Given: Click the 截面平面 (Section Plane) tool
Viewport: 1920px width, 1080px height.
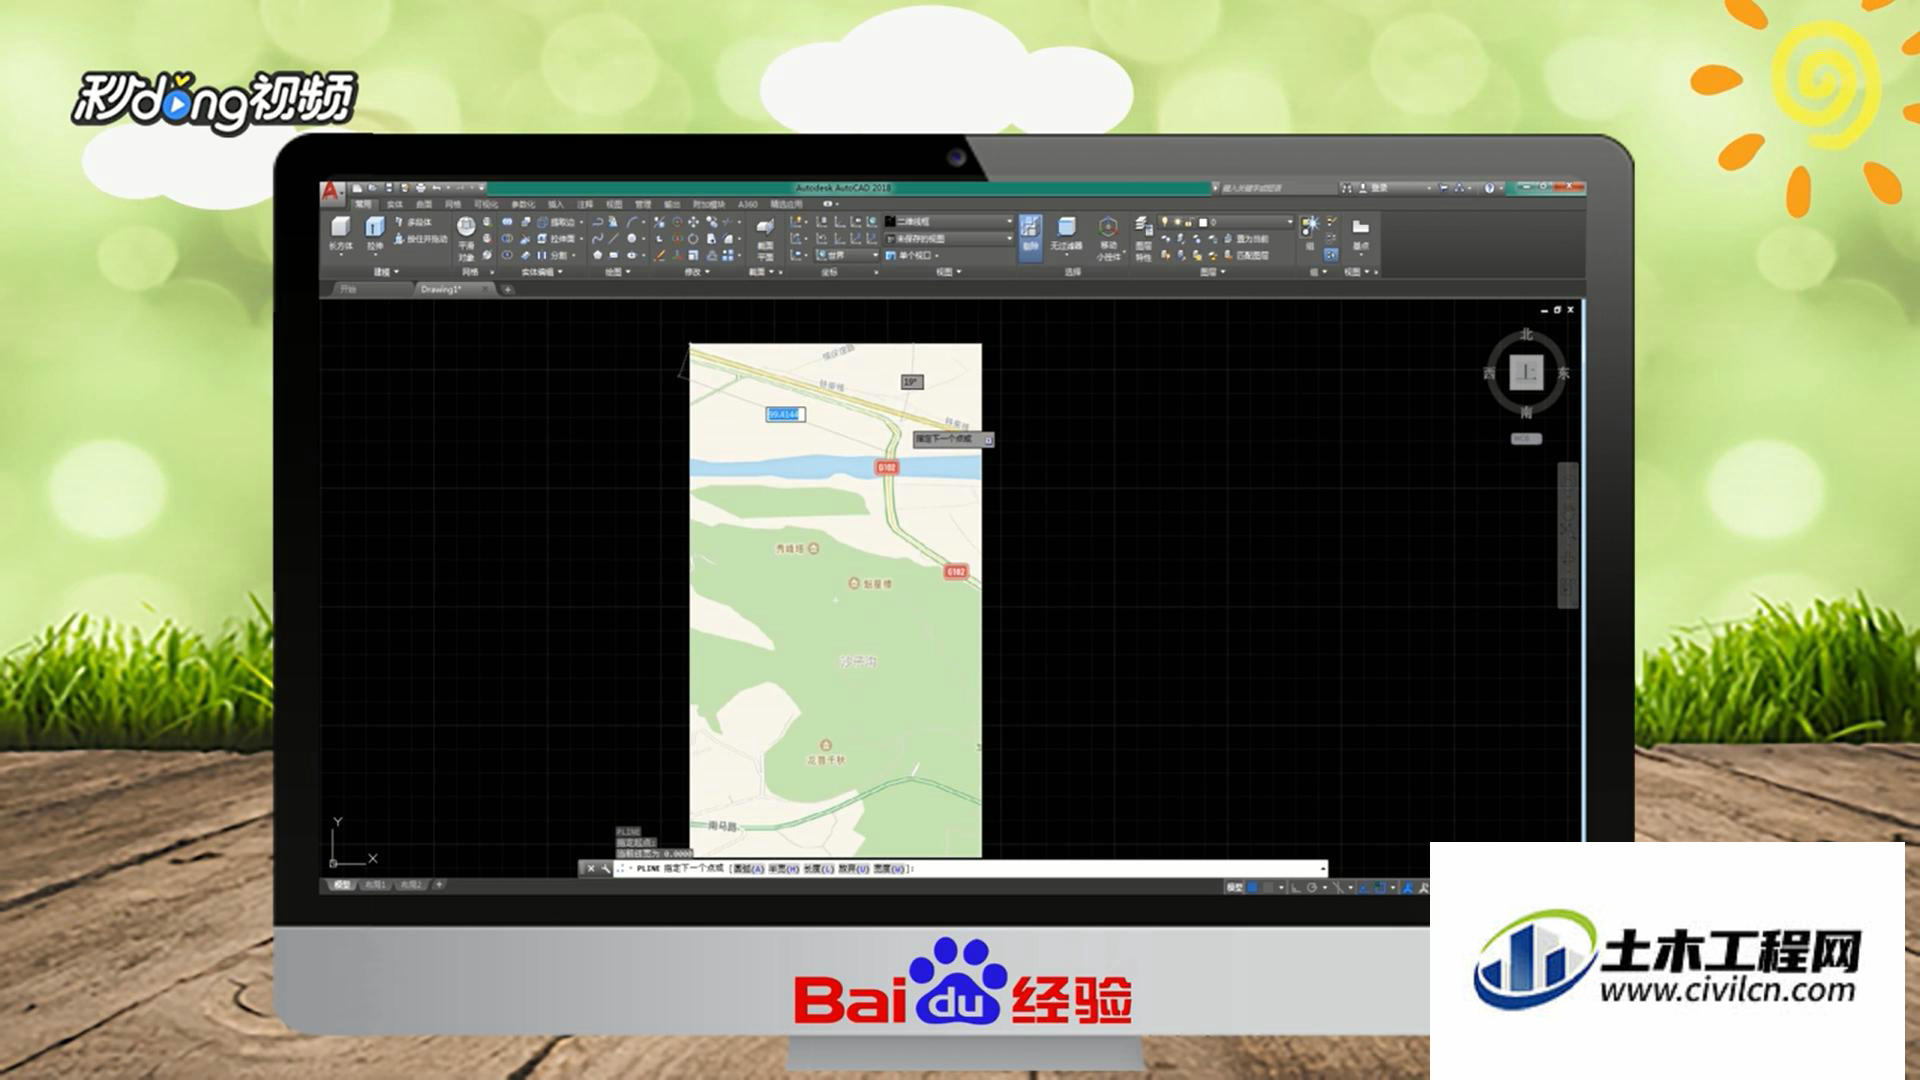Looking at the screenshot, I should [766, 239].
